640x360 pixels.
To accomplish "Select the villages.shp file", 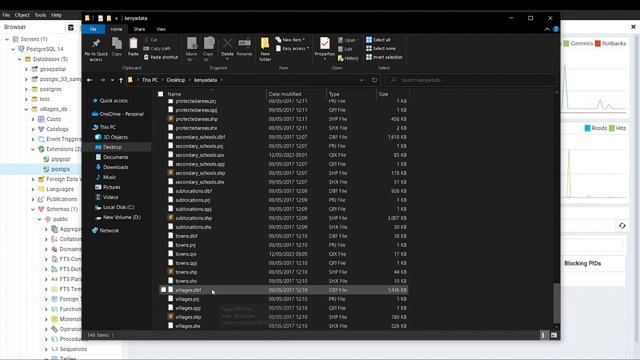I will click(188, 317).
